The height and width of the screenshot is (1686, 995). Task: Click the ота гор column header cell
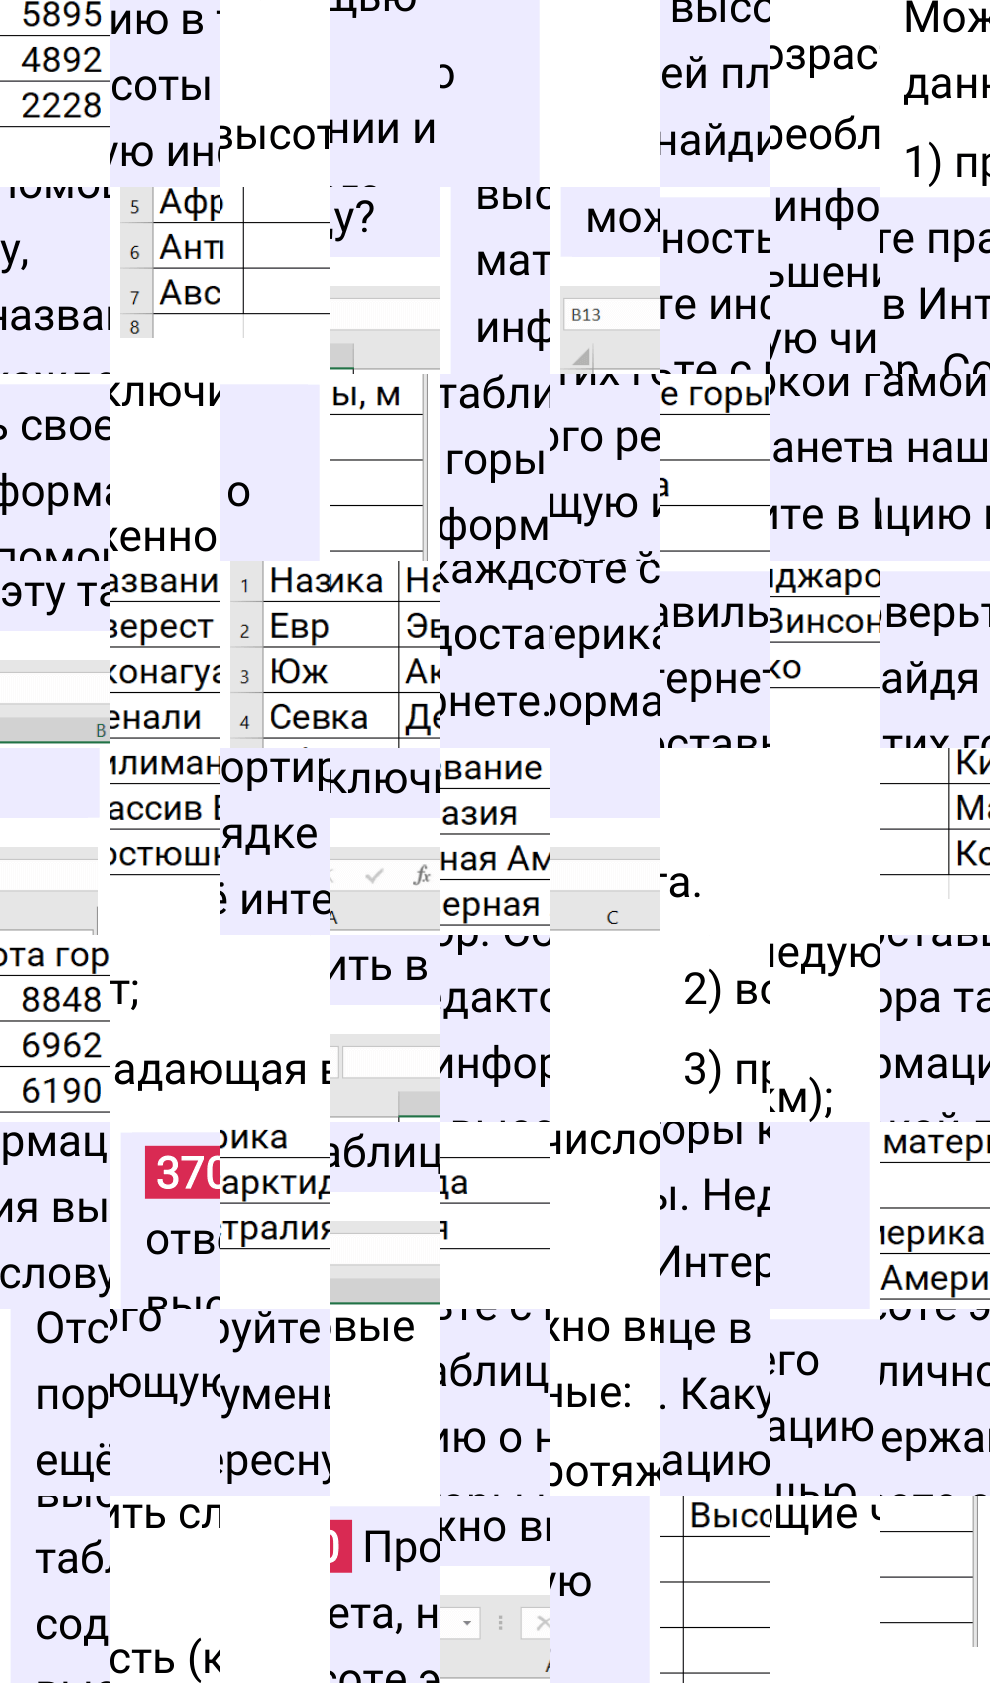(55, 956)
